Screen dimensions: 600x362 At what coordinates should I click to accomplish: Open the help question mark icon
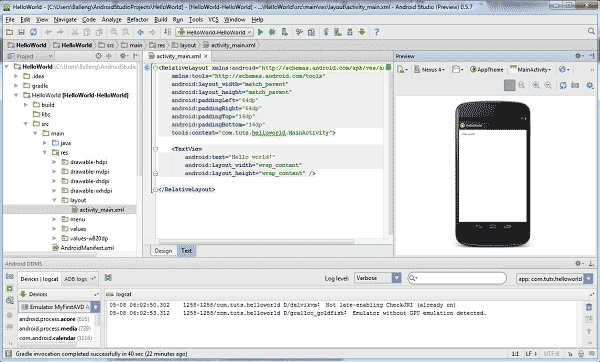click(x=377, y=32)
